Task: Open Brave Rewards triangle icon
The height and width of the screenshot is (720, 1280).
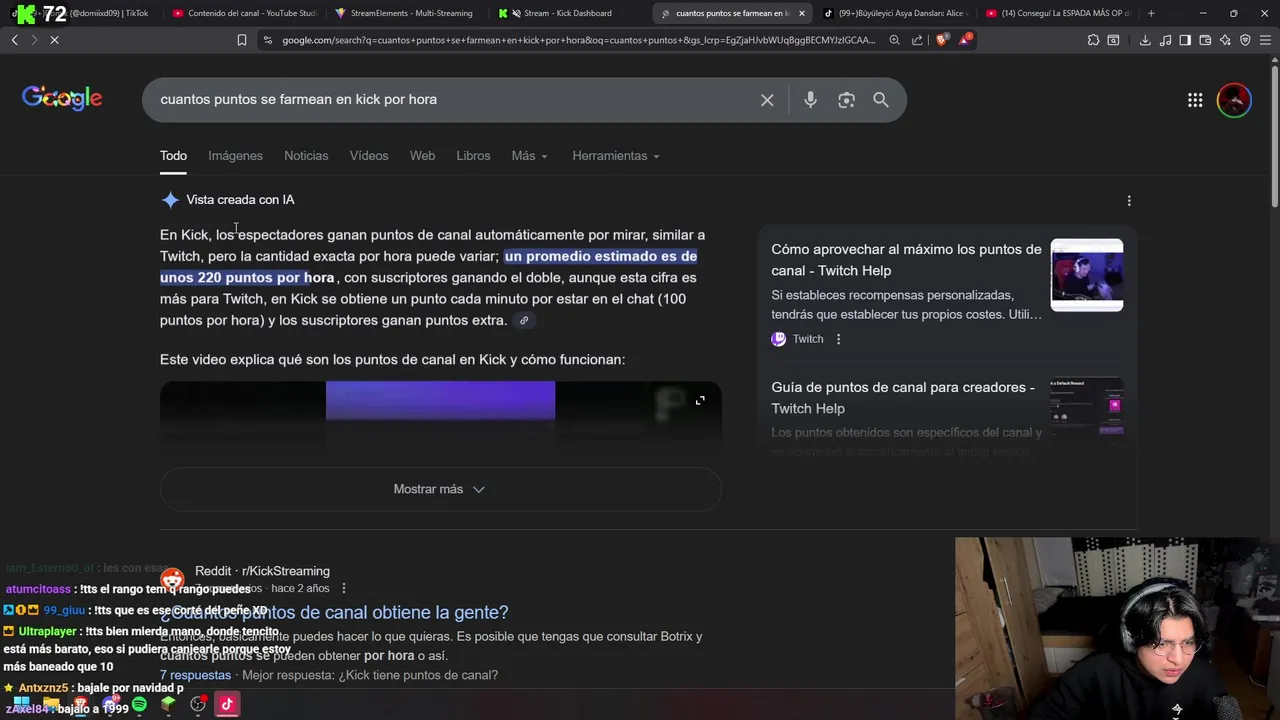Action: point(965,40)
